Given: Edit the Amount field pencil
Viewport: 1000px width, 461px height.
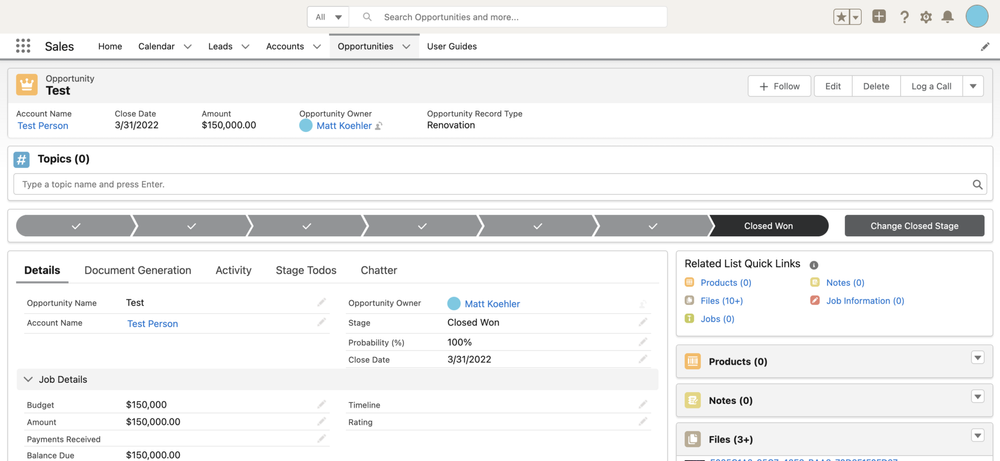Looking at the screenshot, I should pos(321,421).
